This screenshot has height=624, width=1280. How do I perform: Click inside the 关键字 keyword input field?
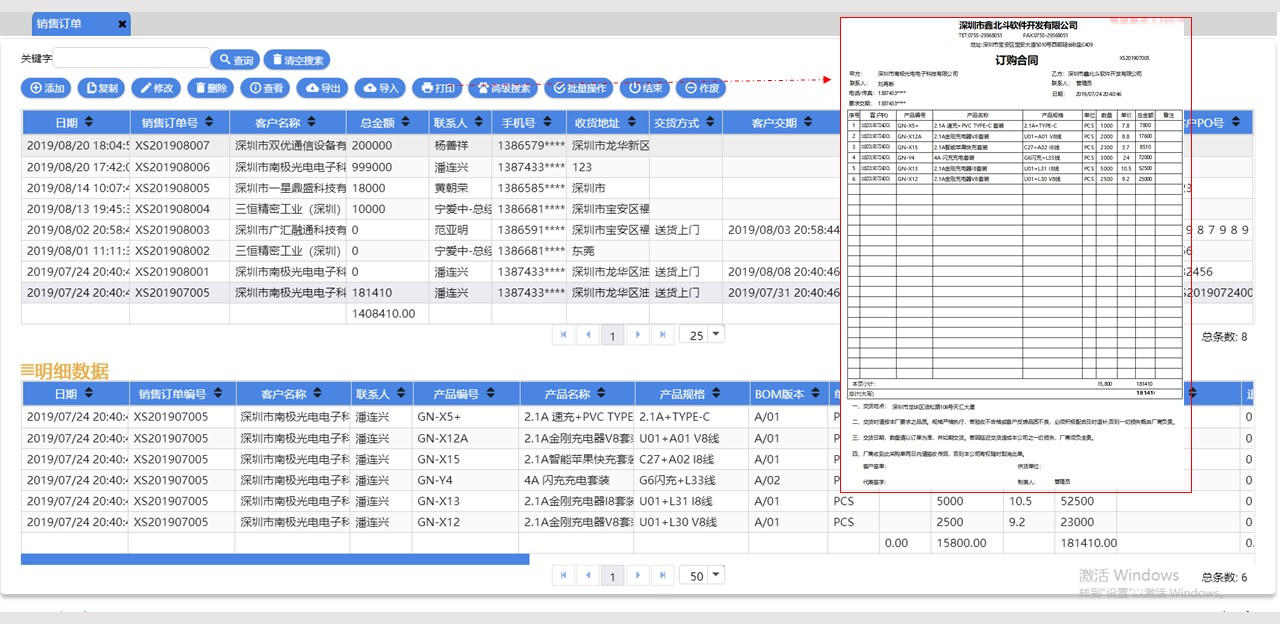[x=130, y=58]
